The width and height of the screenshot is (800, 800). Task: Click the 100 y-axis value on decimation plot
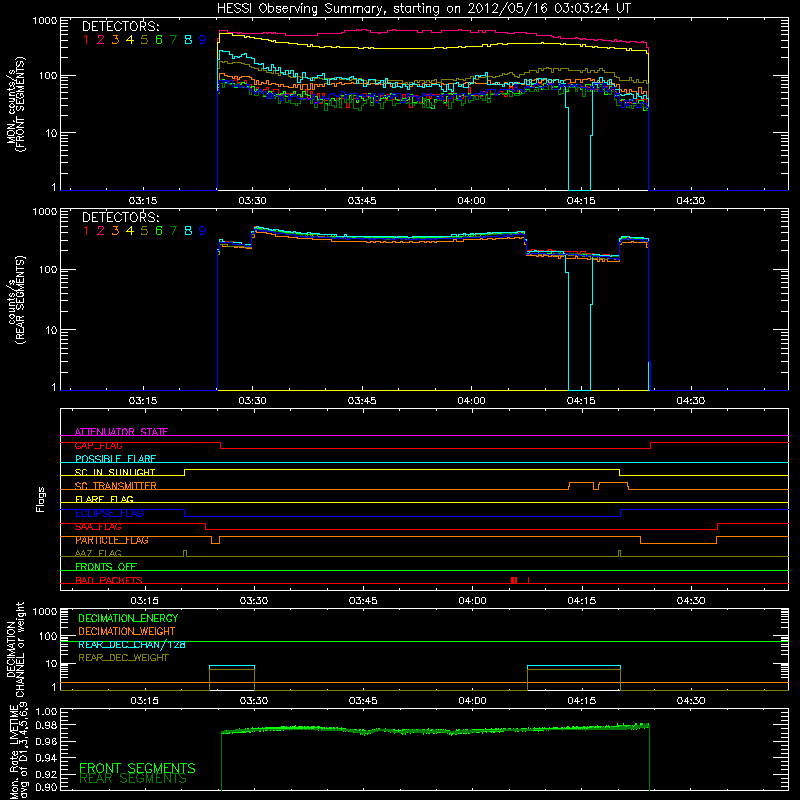tap(48, 636)
